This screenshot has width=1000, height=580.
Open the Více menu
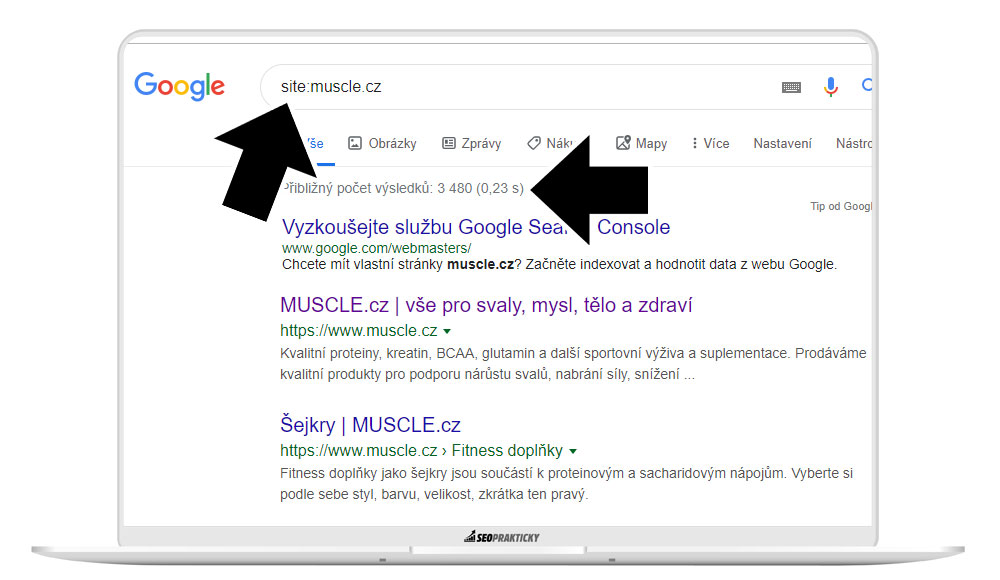pos(710,144)
